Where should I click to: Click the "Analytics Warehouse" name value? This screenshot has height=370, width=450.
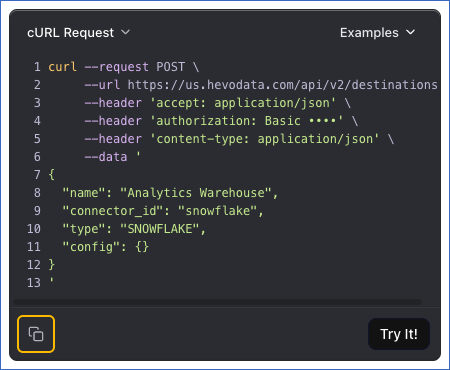coord(196,193)
